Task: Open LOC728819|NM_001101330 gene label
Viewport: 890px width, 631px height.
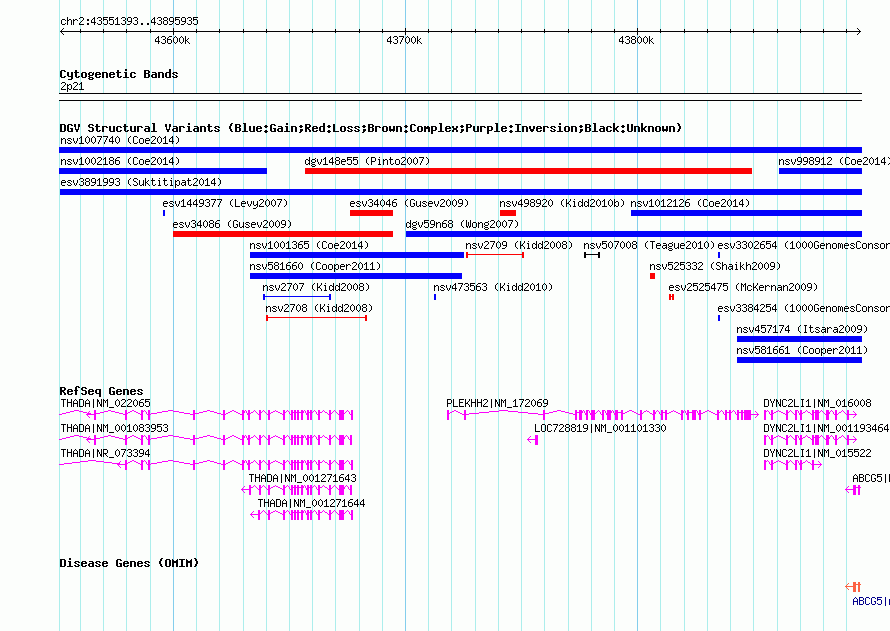Action: click(x=600, y=428)
